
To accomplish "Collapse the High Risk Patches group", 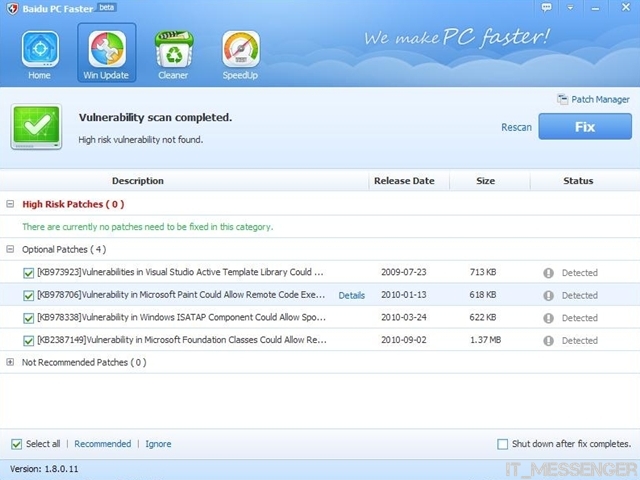I will tap(10, 204).
